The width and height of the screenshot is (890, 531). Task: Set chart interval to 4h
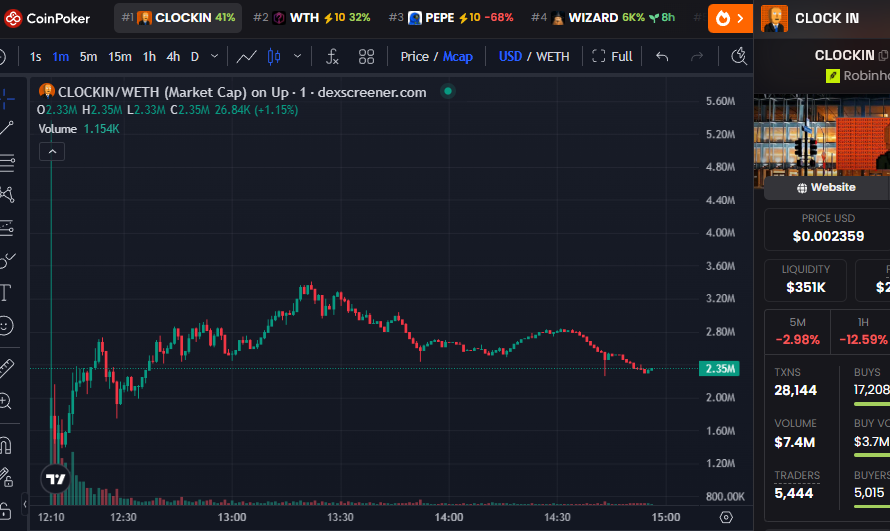coord(173,57)
